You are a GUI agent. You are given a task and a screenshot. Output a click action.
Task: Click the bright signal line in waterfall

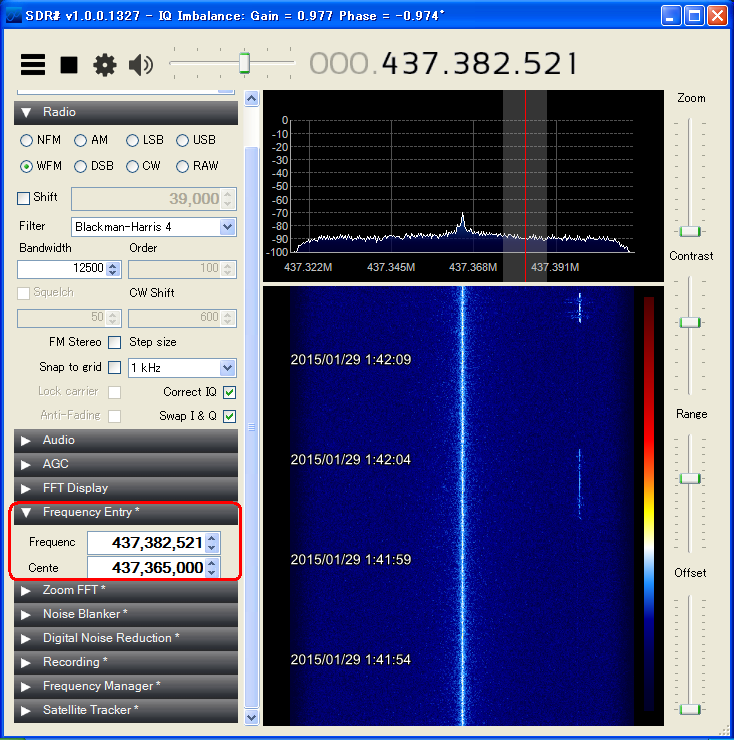point(463,505)
